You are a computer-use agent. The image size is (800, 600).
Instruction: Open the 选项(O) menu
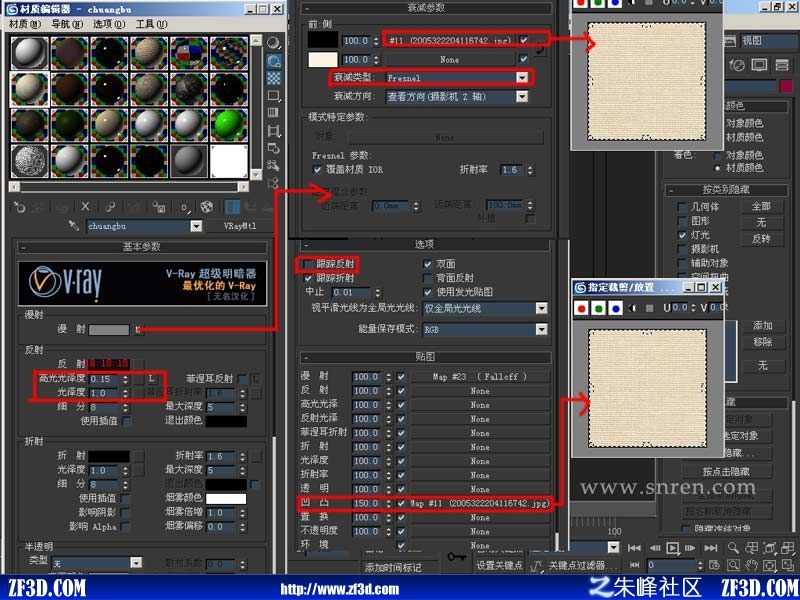tap(109, 24)
